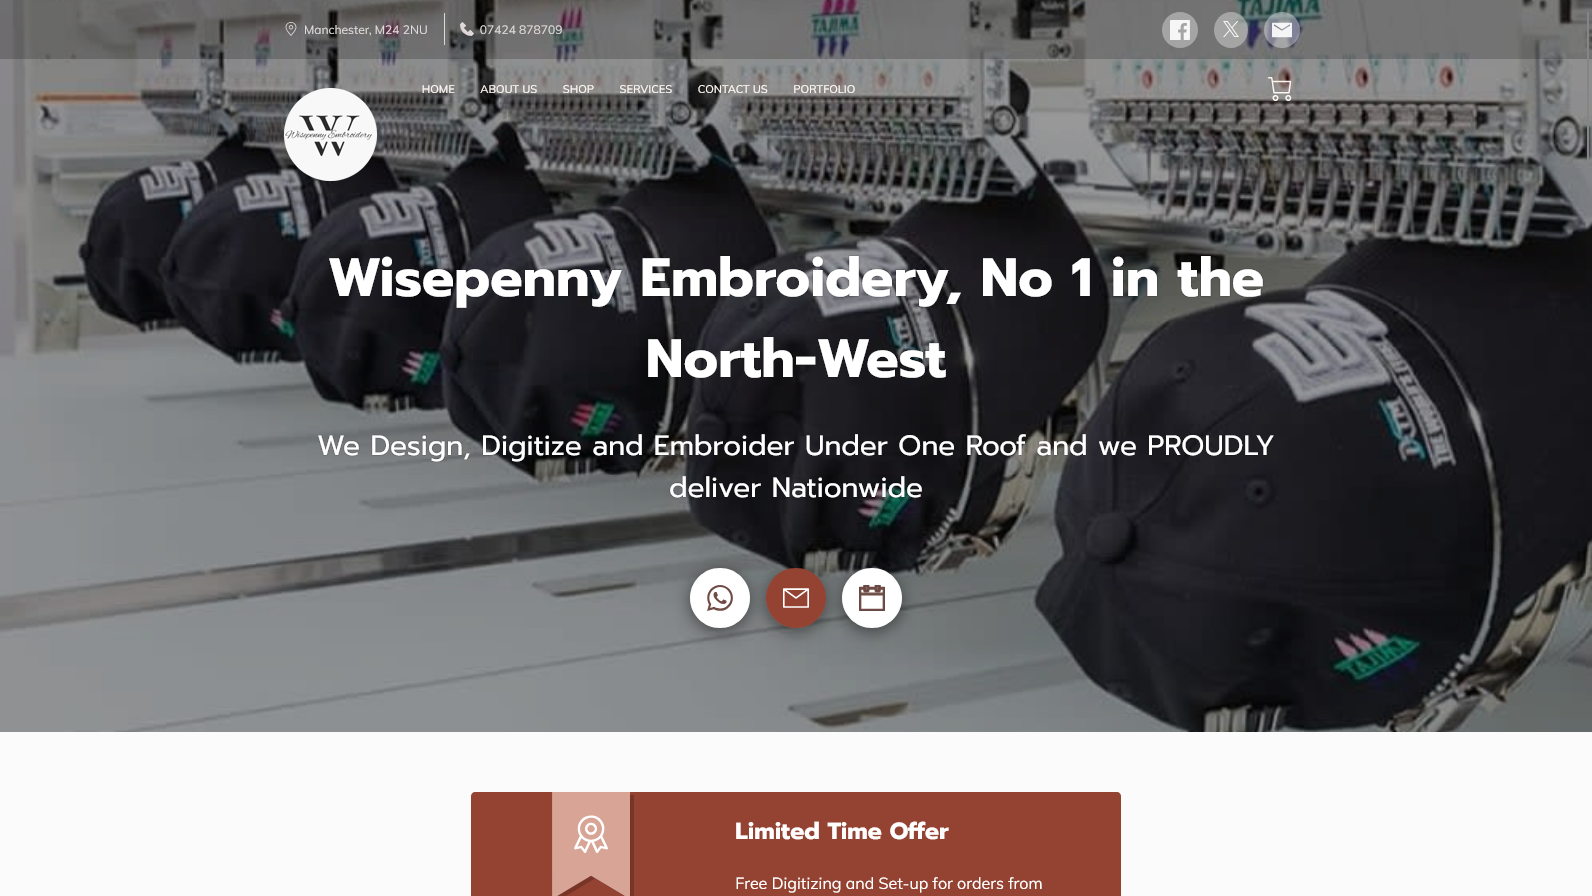Viewport: 1592px width, 896px height.
Task: Open the SHOP menu item
Action: coord(578,89)
